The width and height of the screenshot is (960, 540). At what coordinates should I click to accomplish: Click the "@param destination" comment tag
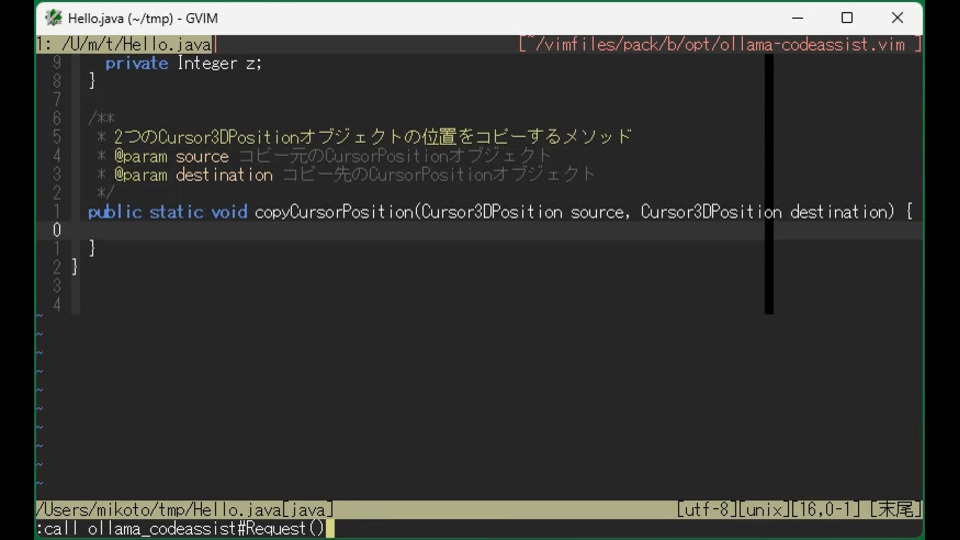click(x=193, y=175)
